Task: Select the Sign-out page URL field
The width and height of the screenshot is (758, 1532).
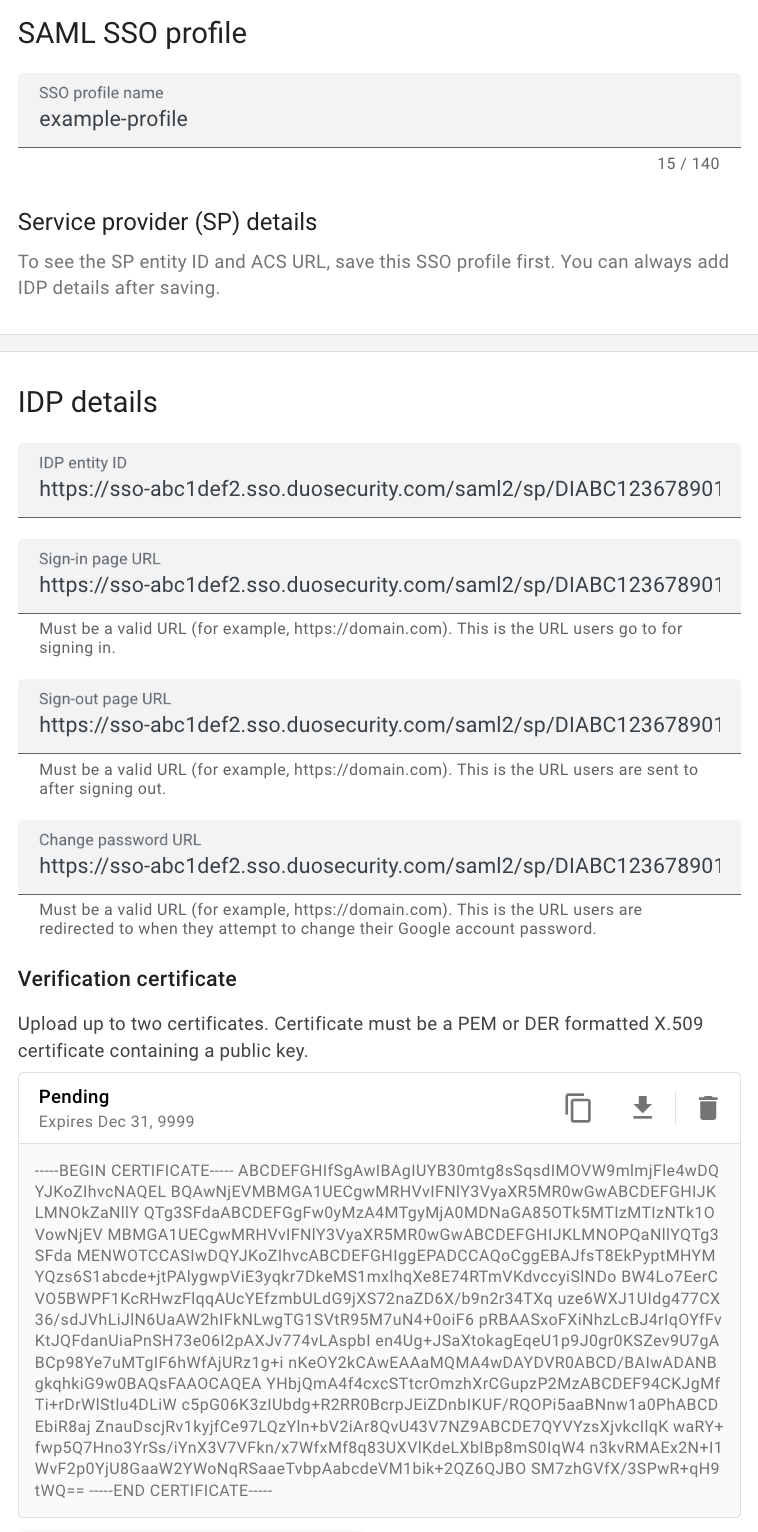Action: pos(379,720)
